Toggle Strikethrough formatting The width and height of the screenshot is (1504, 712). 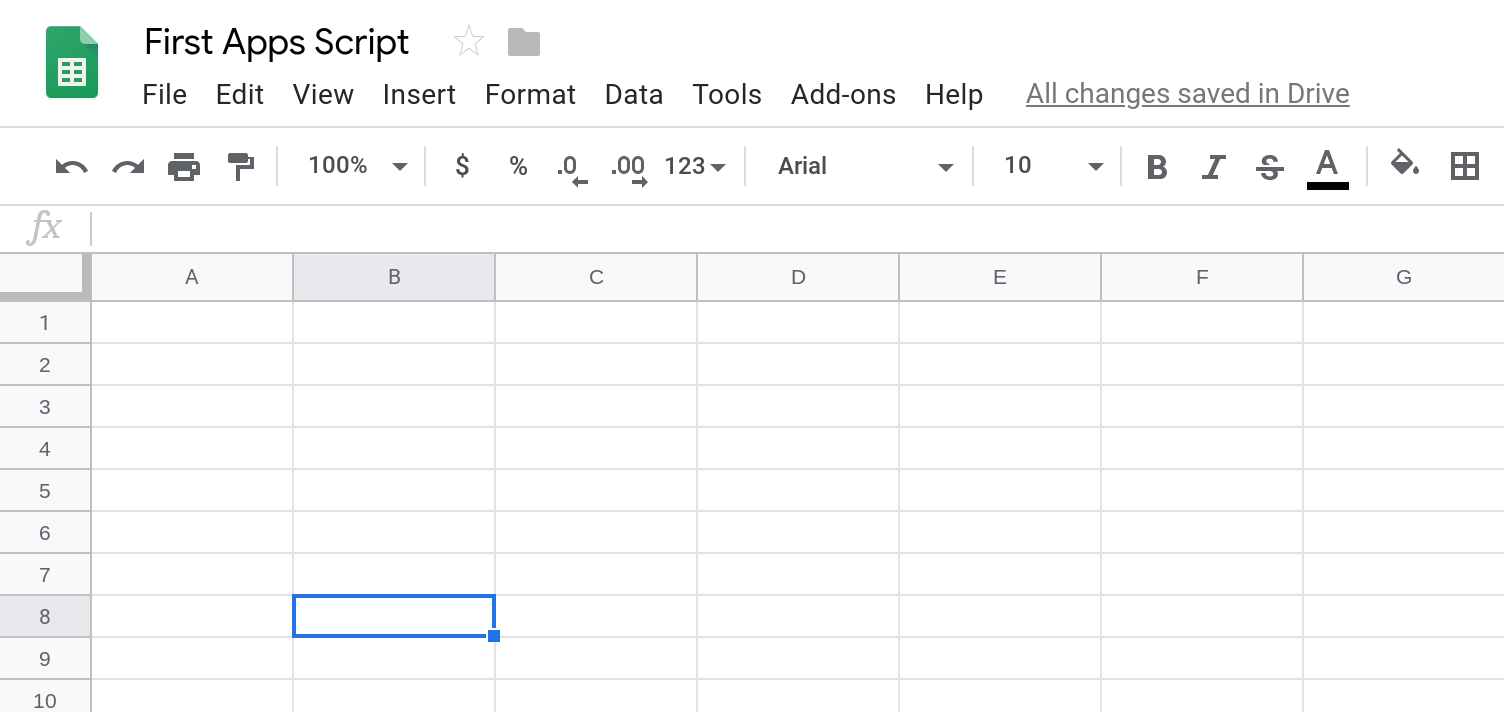(x=1270, y=167)
